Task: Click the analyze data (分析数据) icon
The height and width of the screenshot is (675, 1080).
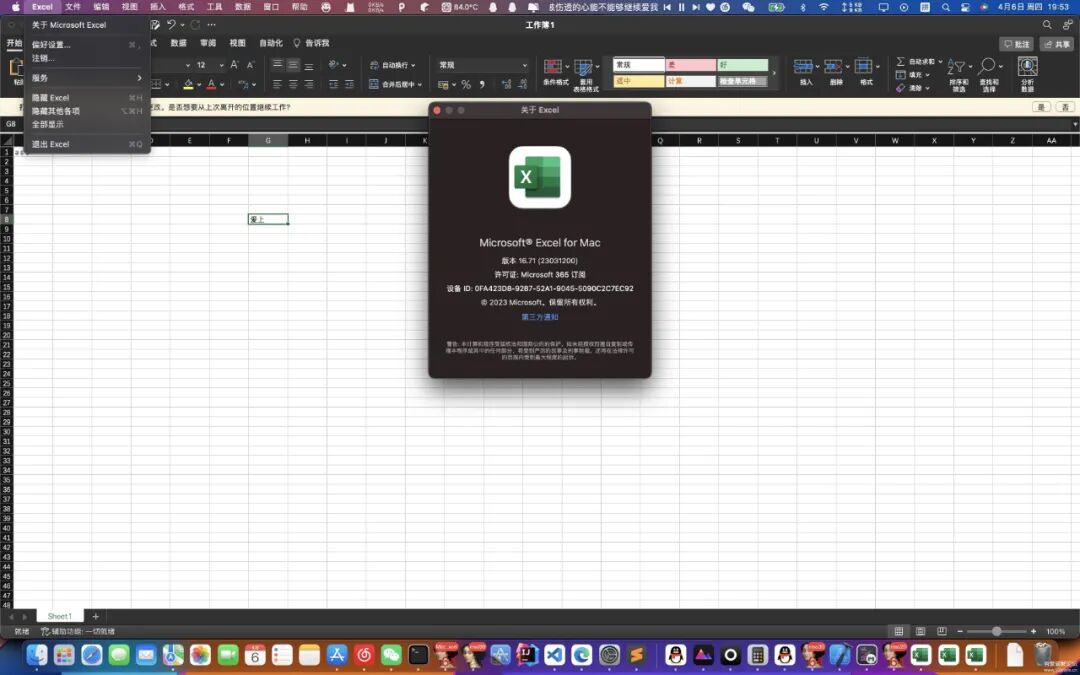Action: click(x=1027, y=67)
